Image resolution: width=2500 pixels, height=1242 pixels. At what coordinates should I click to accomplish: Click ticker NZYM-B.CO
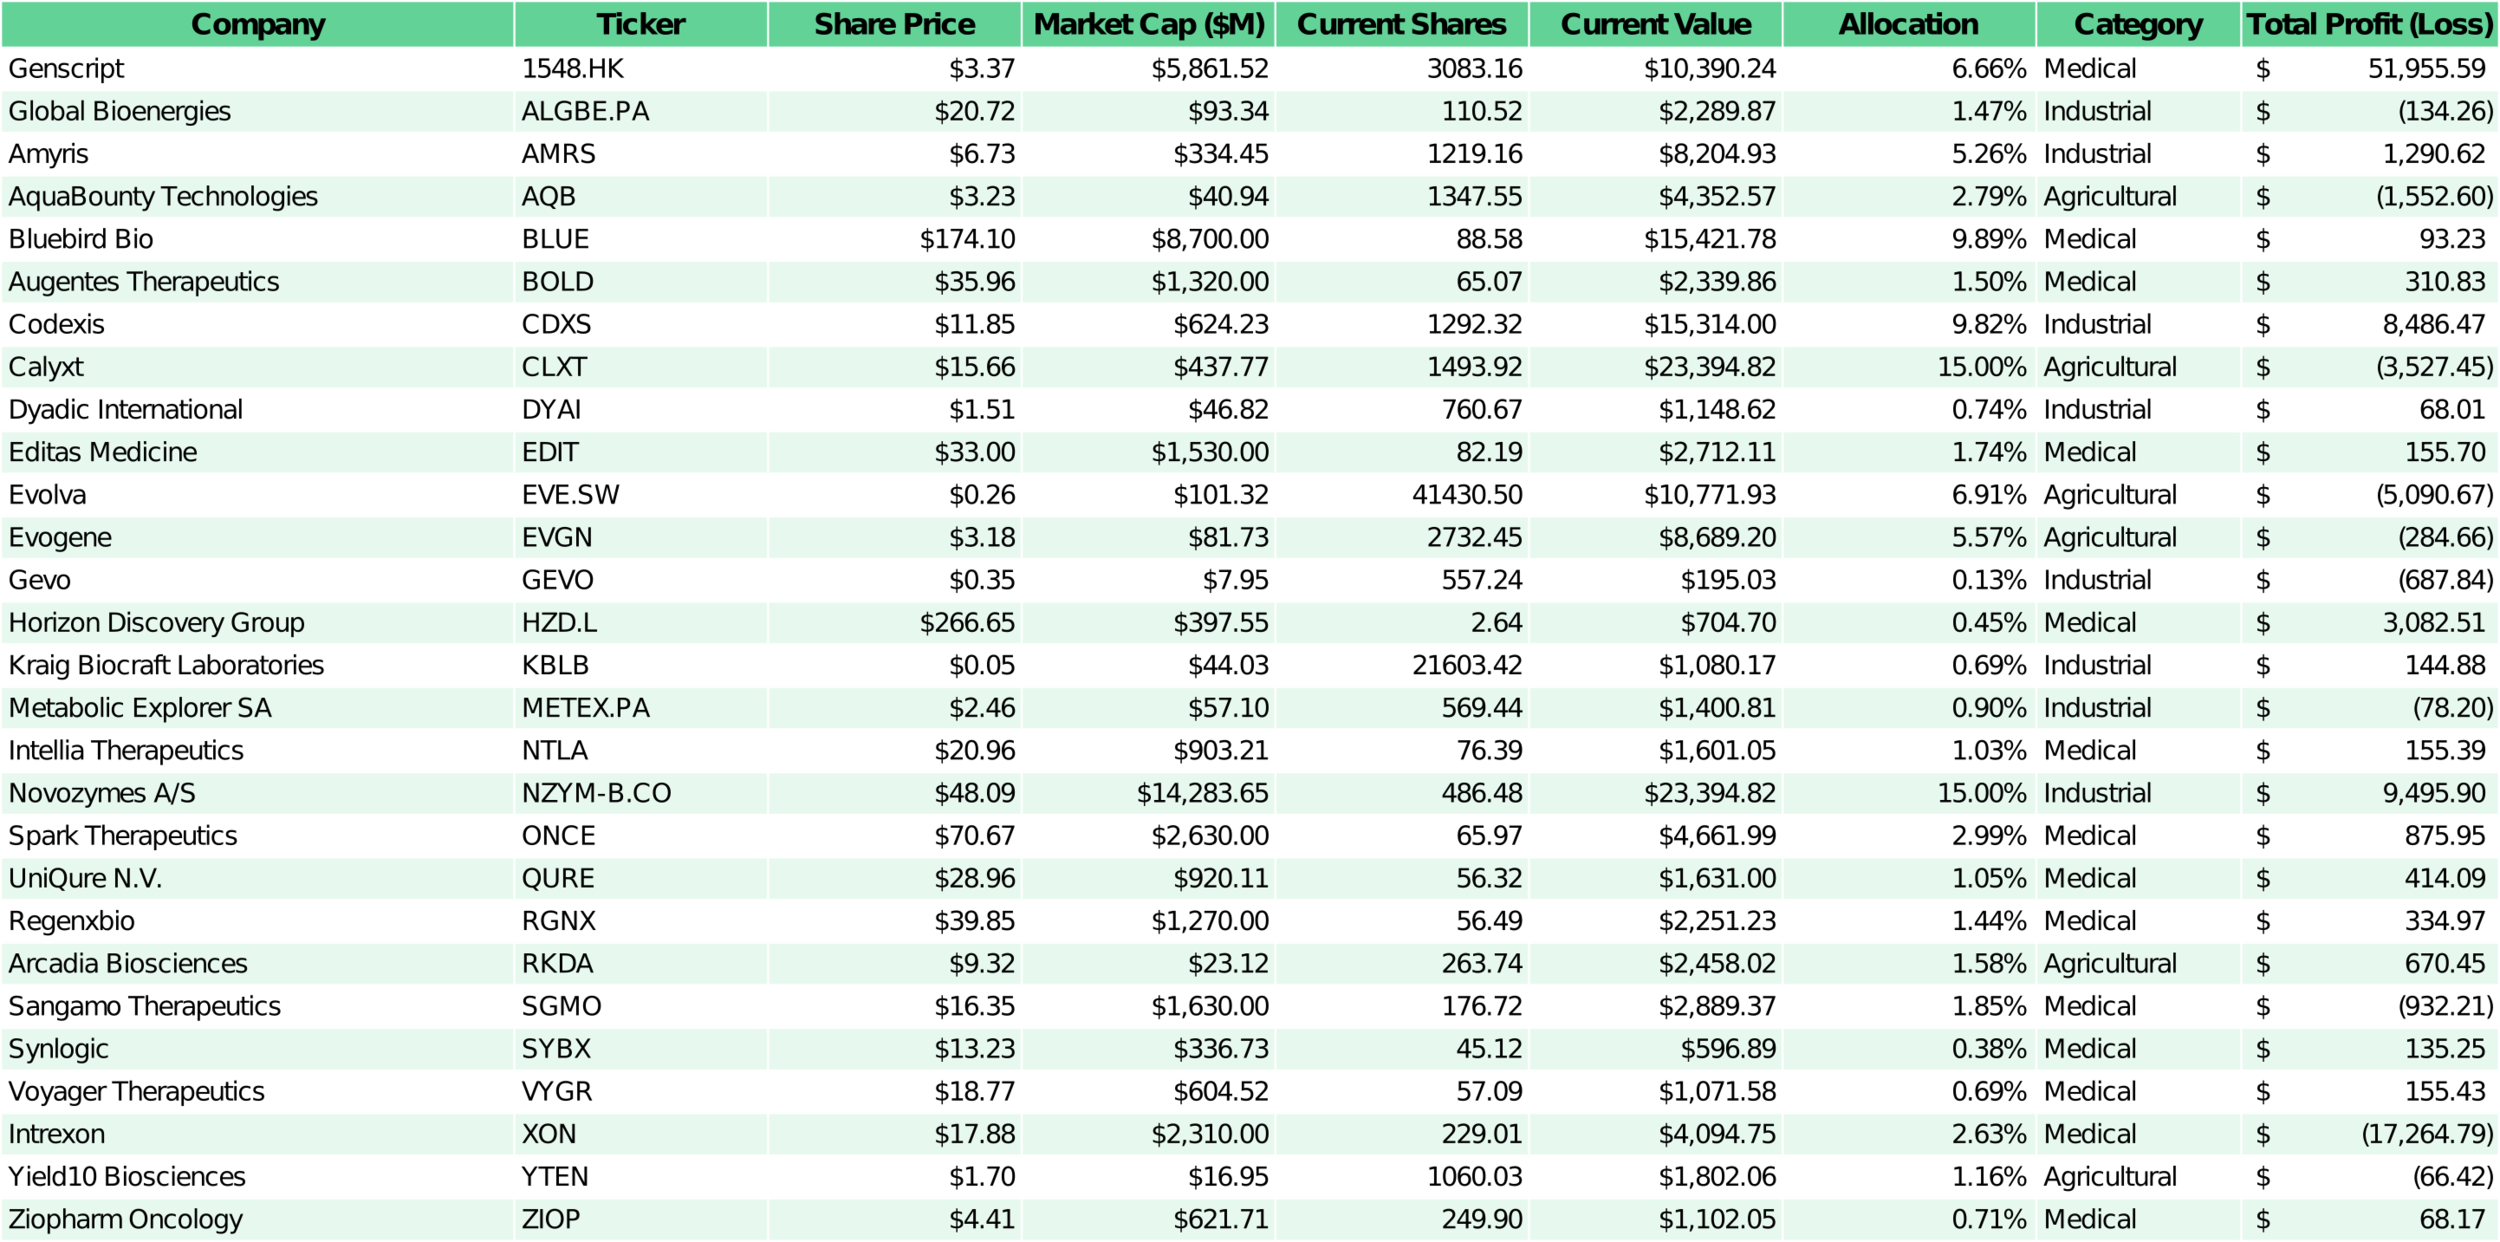[641, 793]
